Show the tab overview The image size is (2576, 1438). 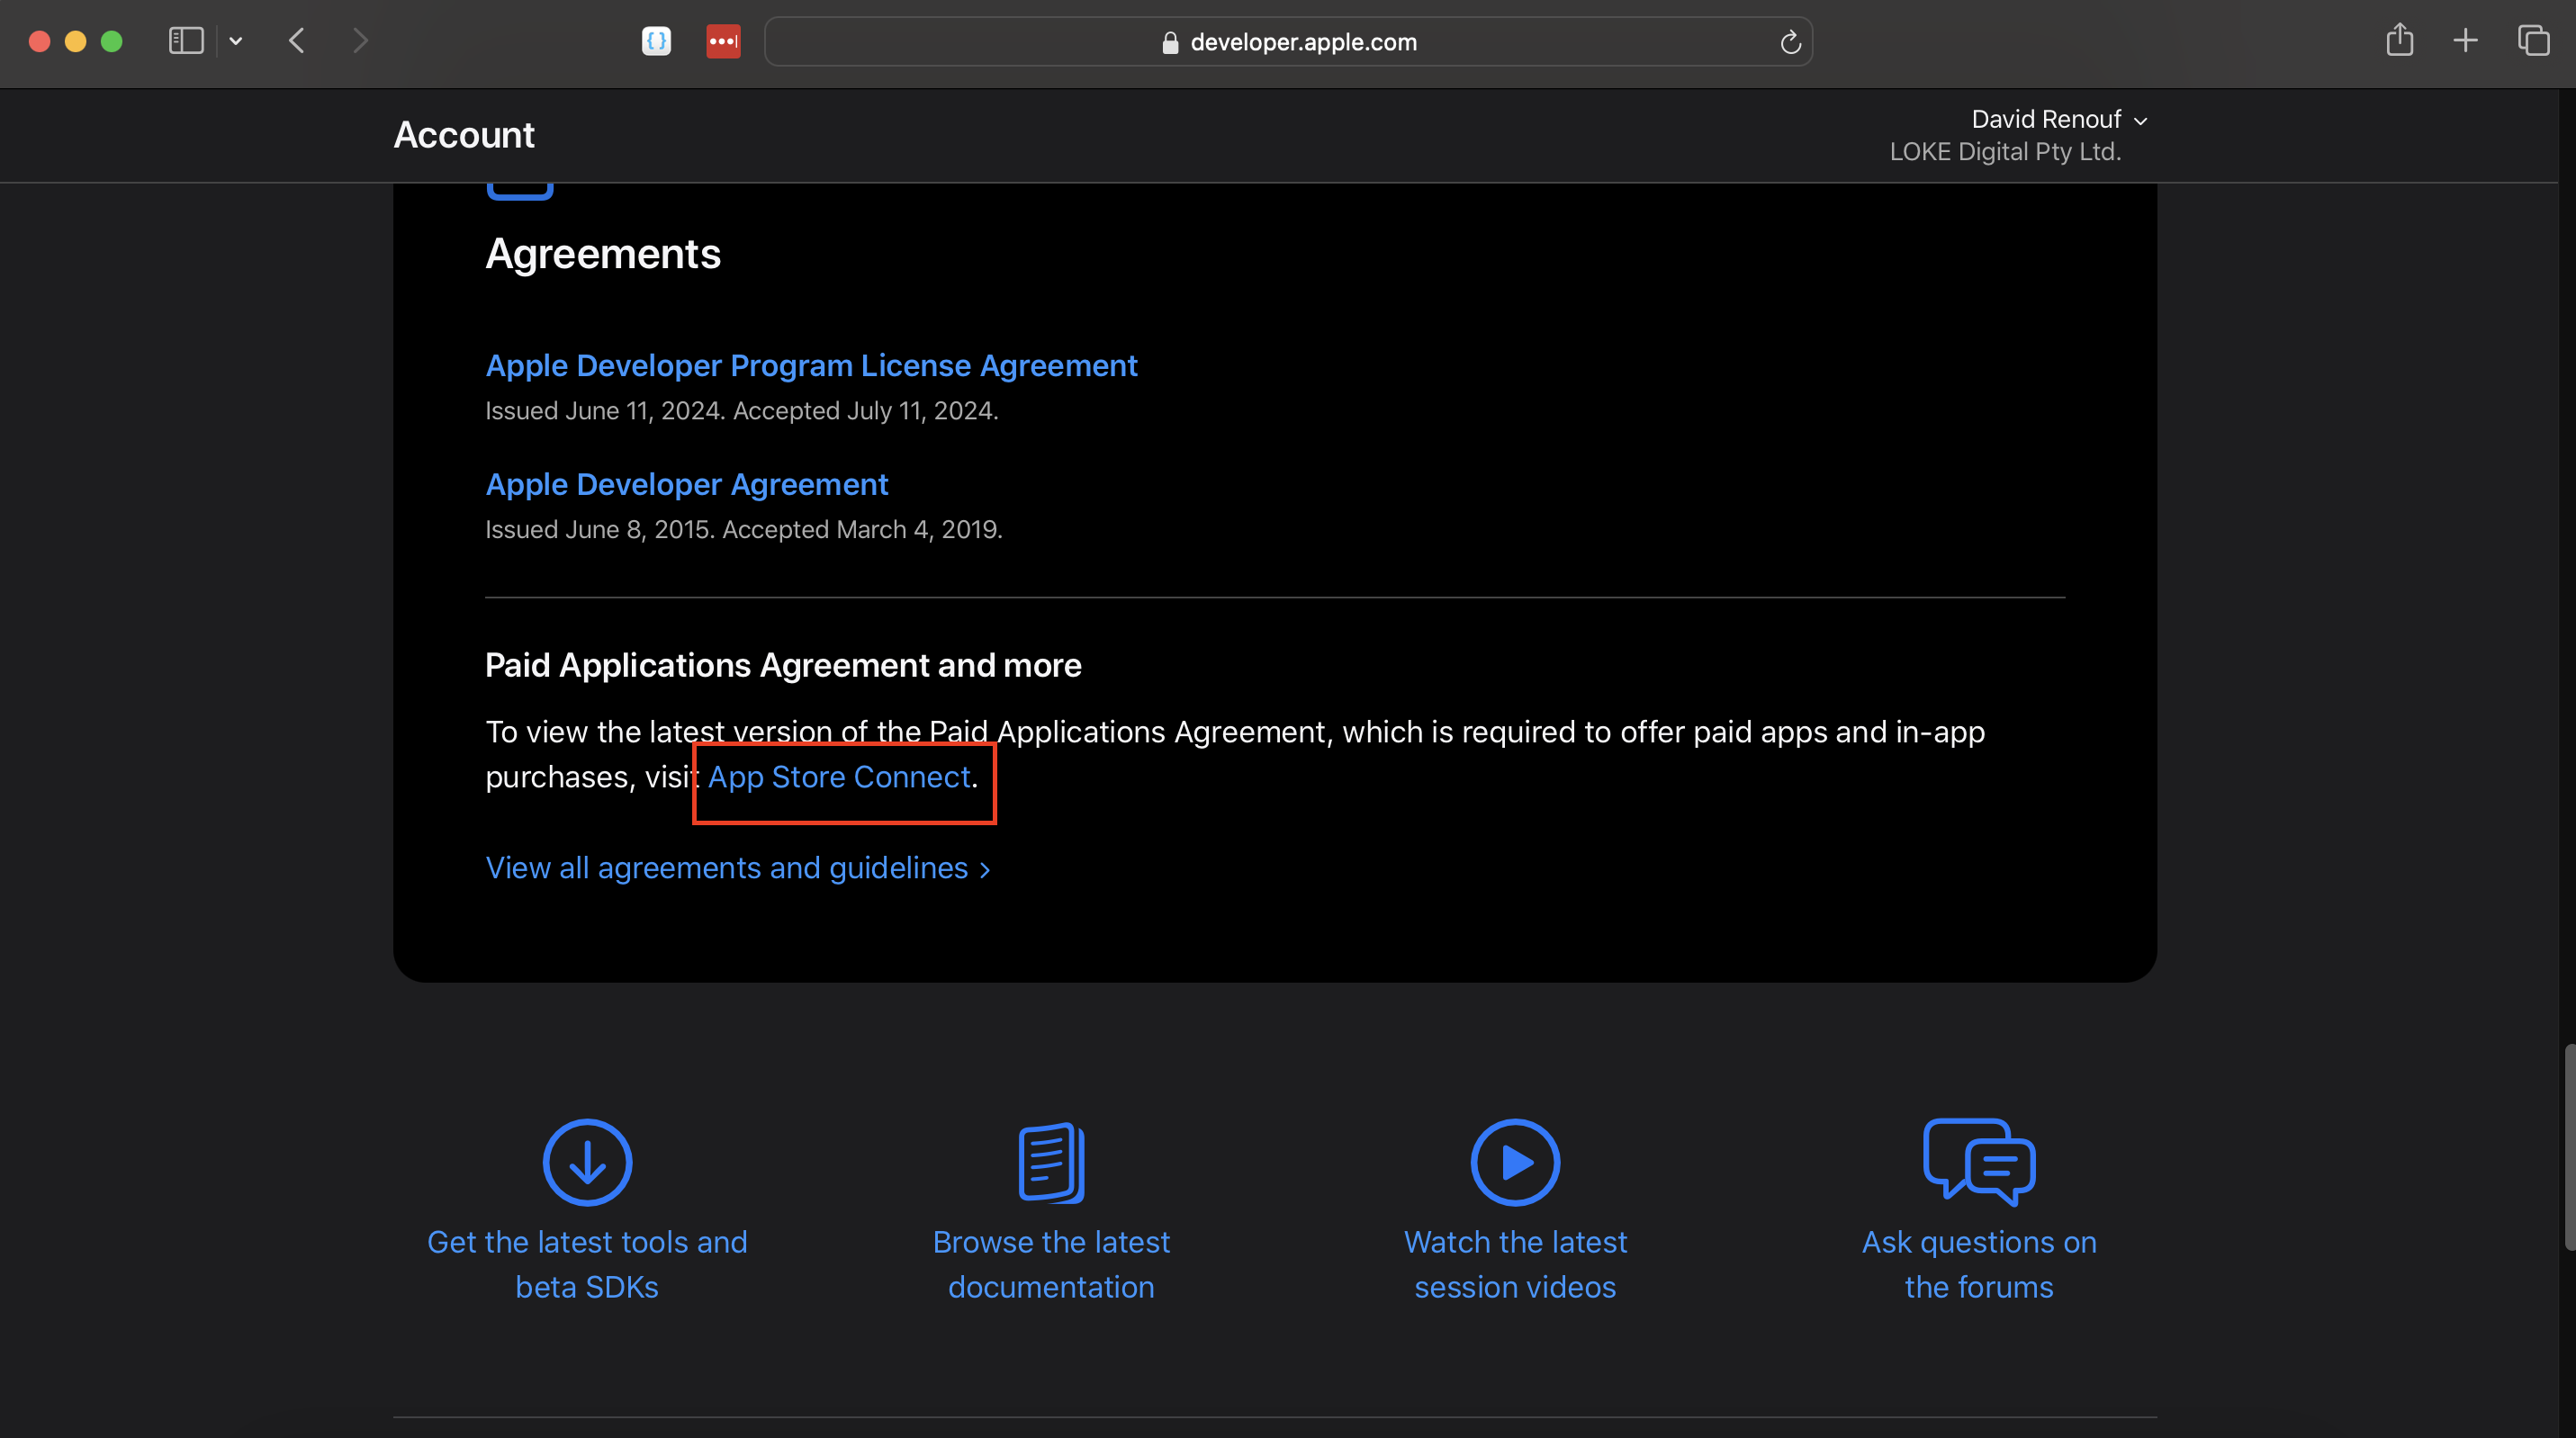pyautogui.click(x=2534, y=41)
